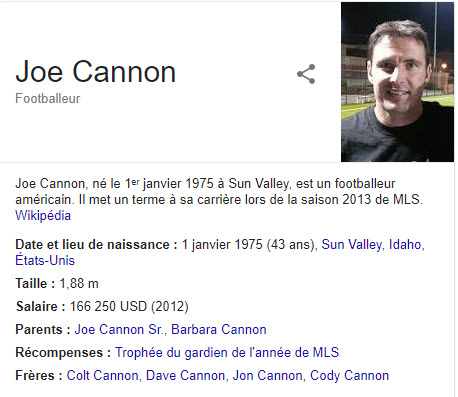Viewport: 458px width, 397px height.
Task: Click the Taille value 1,88 m
Action: pyautogui.click(x=79, y=284)
